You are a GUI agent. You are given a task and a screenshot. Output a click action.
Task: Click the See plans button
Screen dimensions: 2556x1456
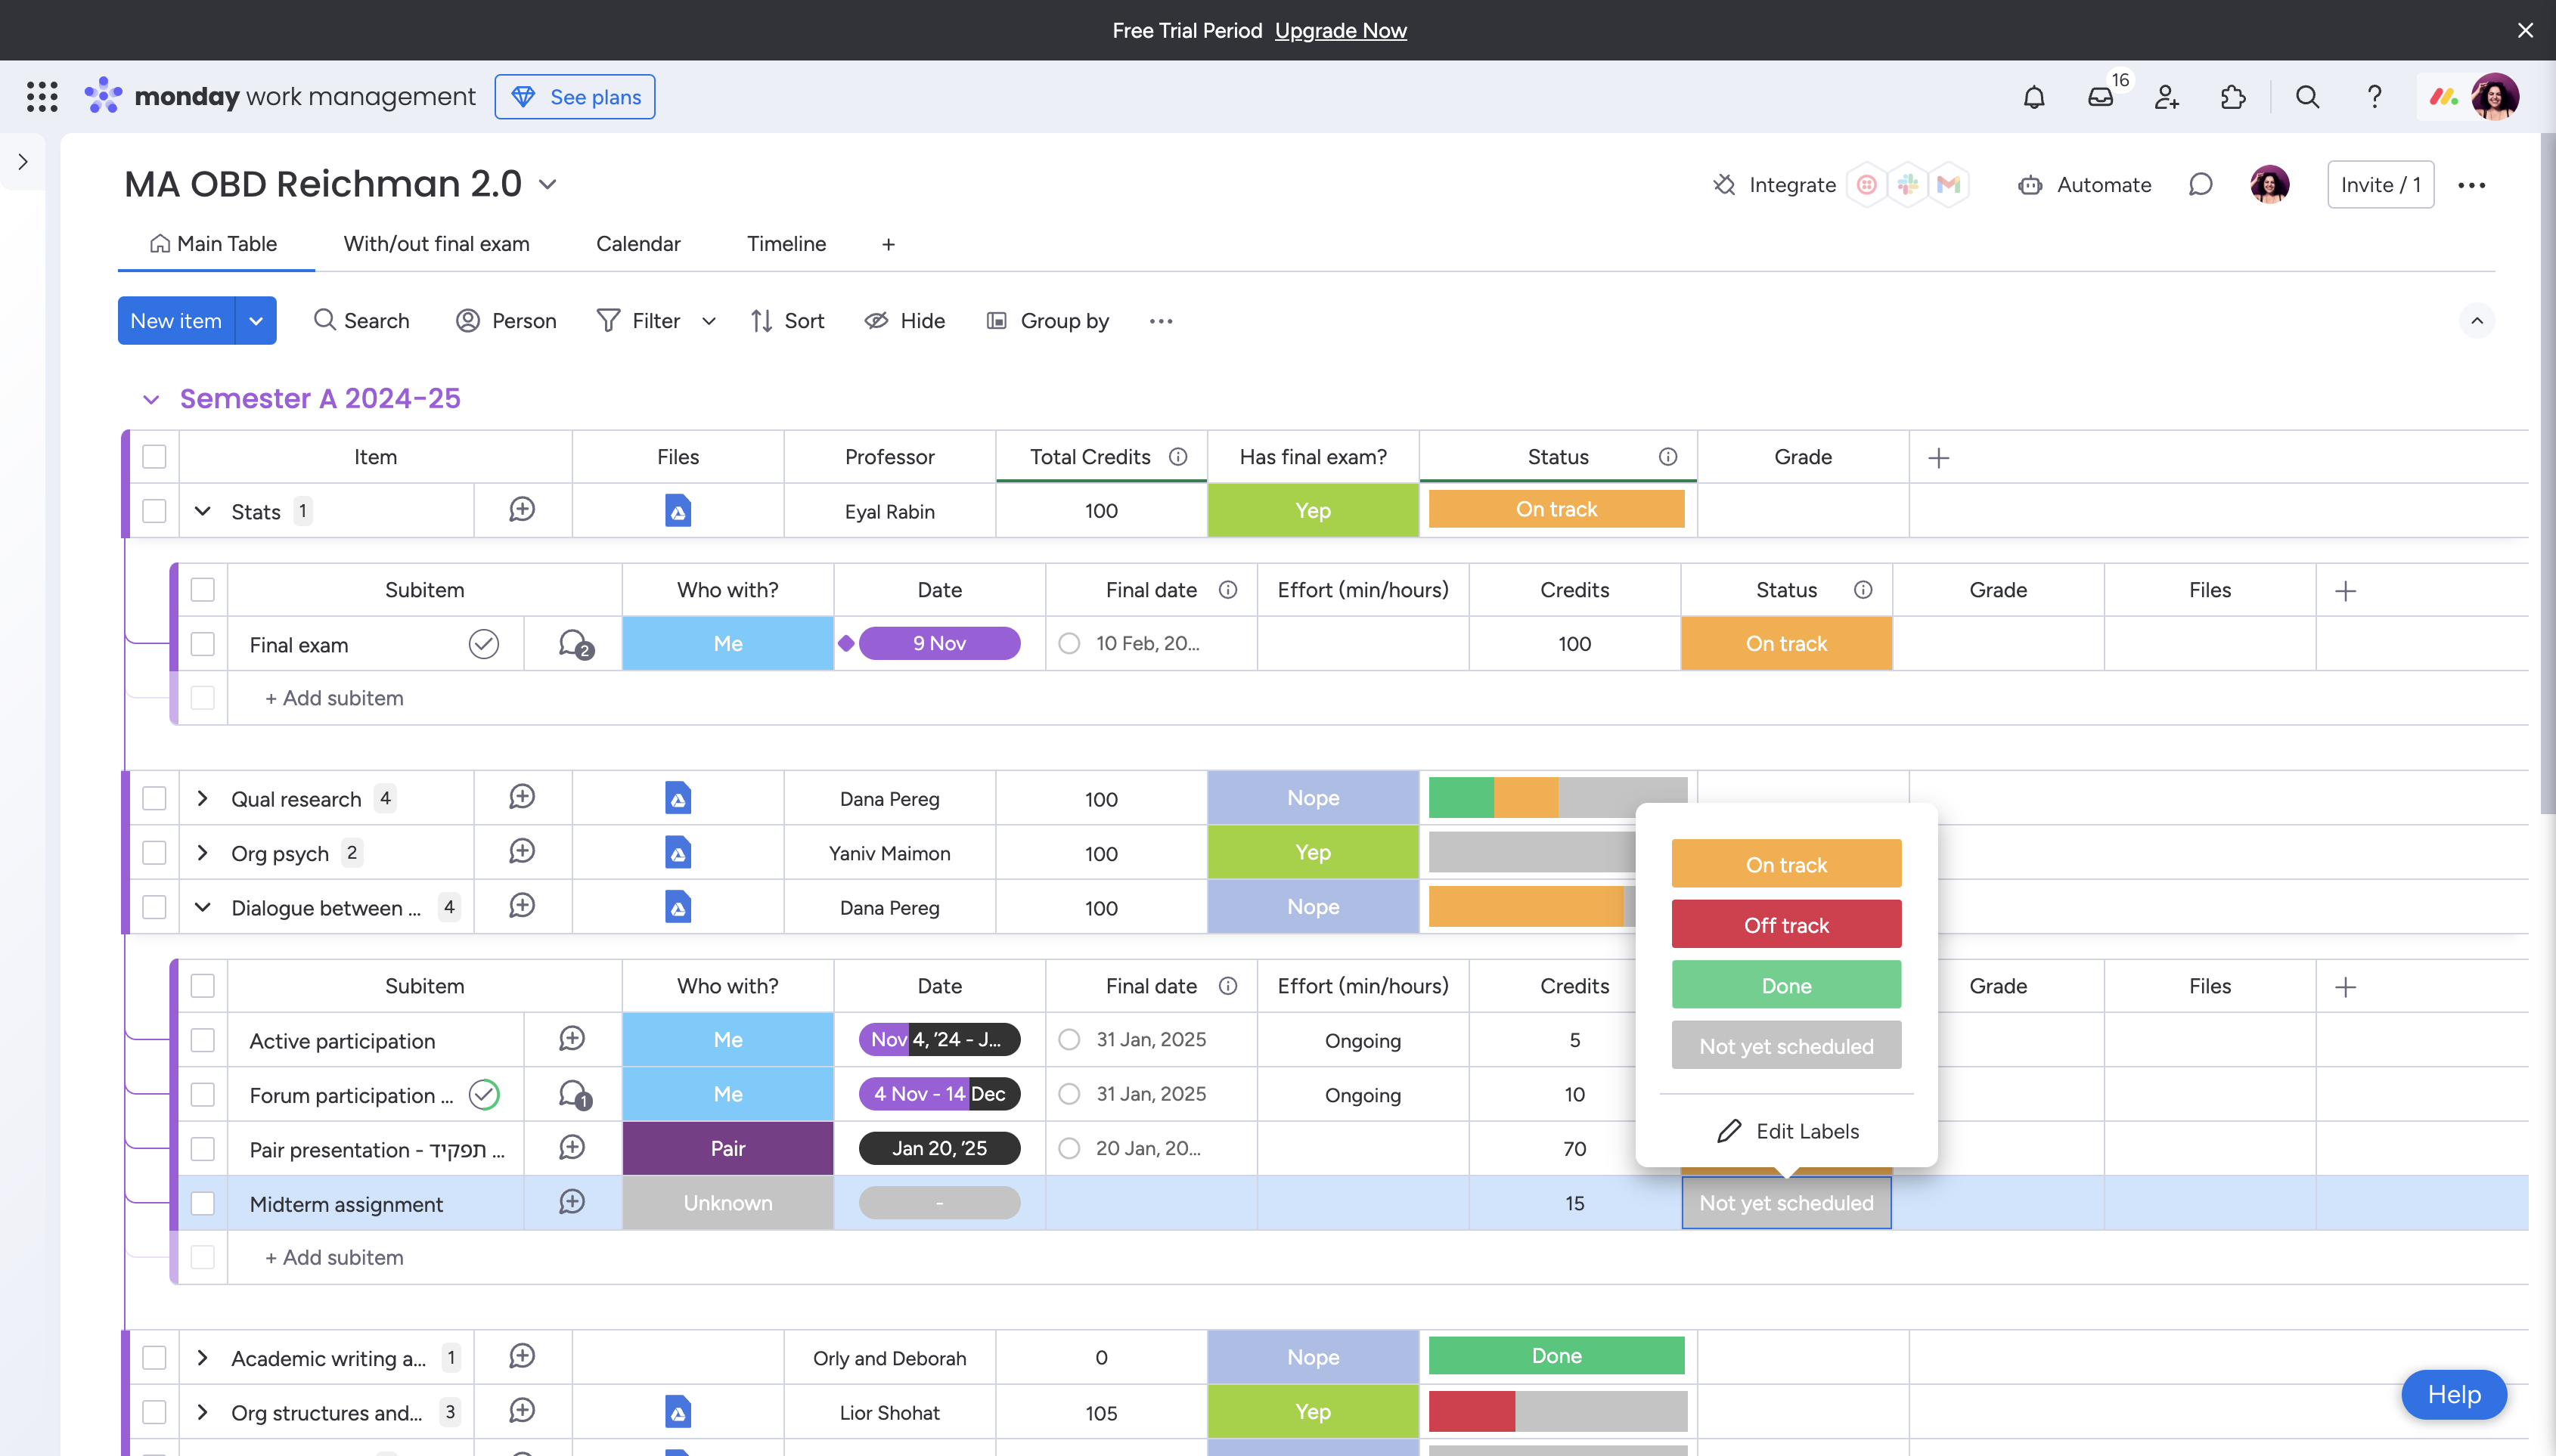point(575,97)
